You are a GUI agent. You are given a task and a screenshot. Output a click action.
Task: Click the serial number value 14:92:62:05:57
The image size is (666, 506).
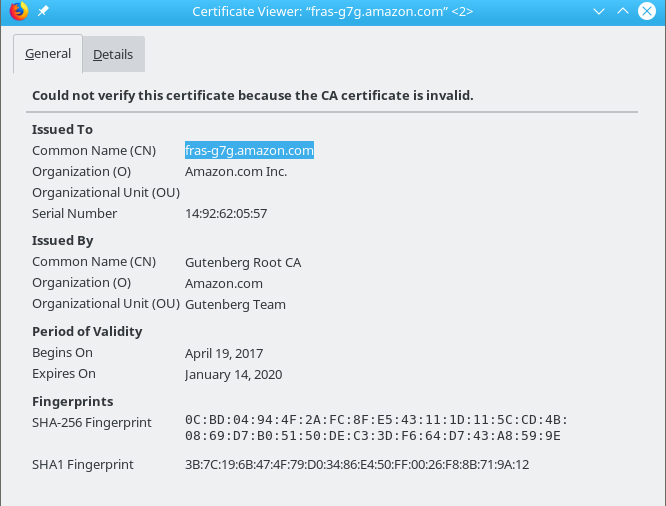(x=226, y=213)
